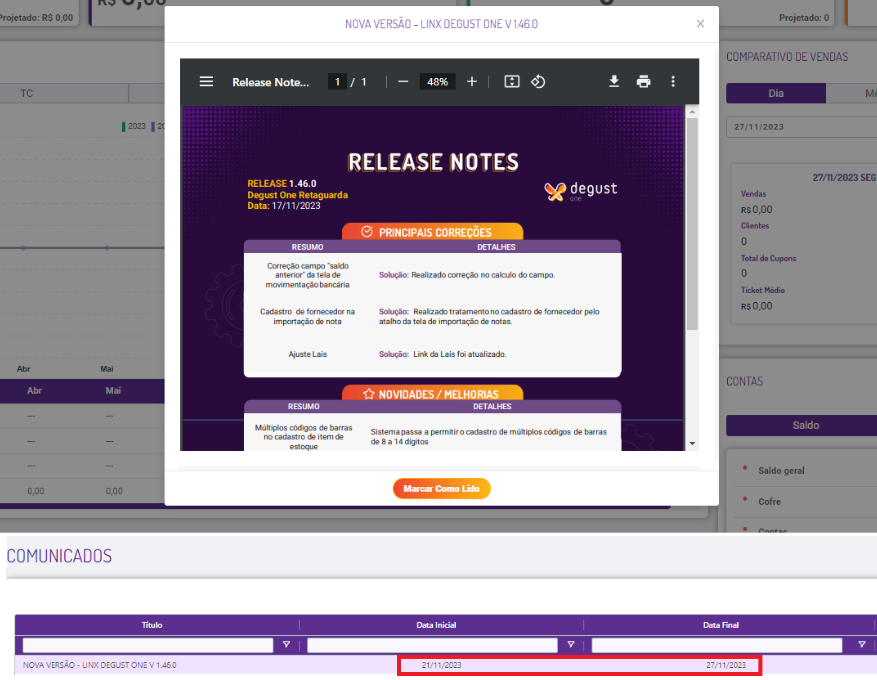The height and width of the screenshot is (680, 877).
Task: Select the Dia tab in Comparativo de Vendas
Action: 776,93
